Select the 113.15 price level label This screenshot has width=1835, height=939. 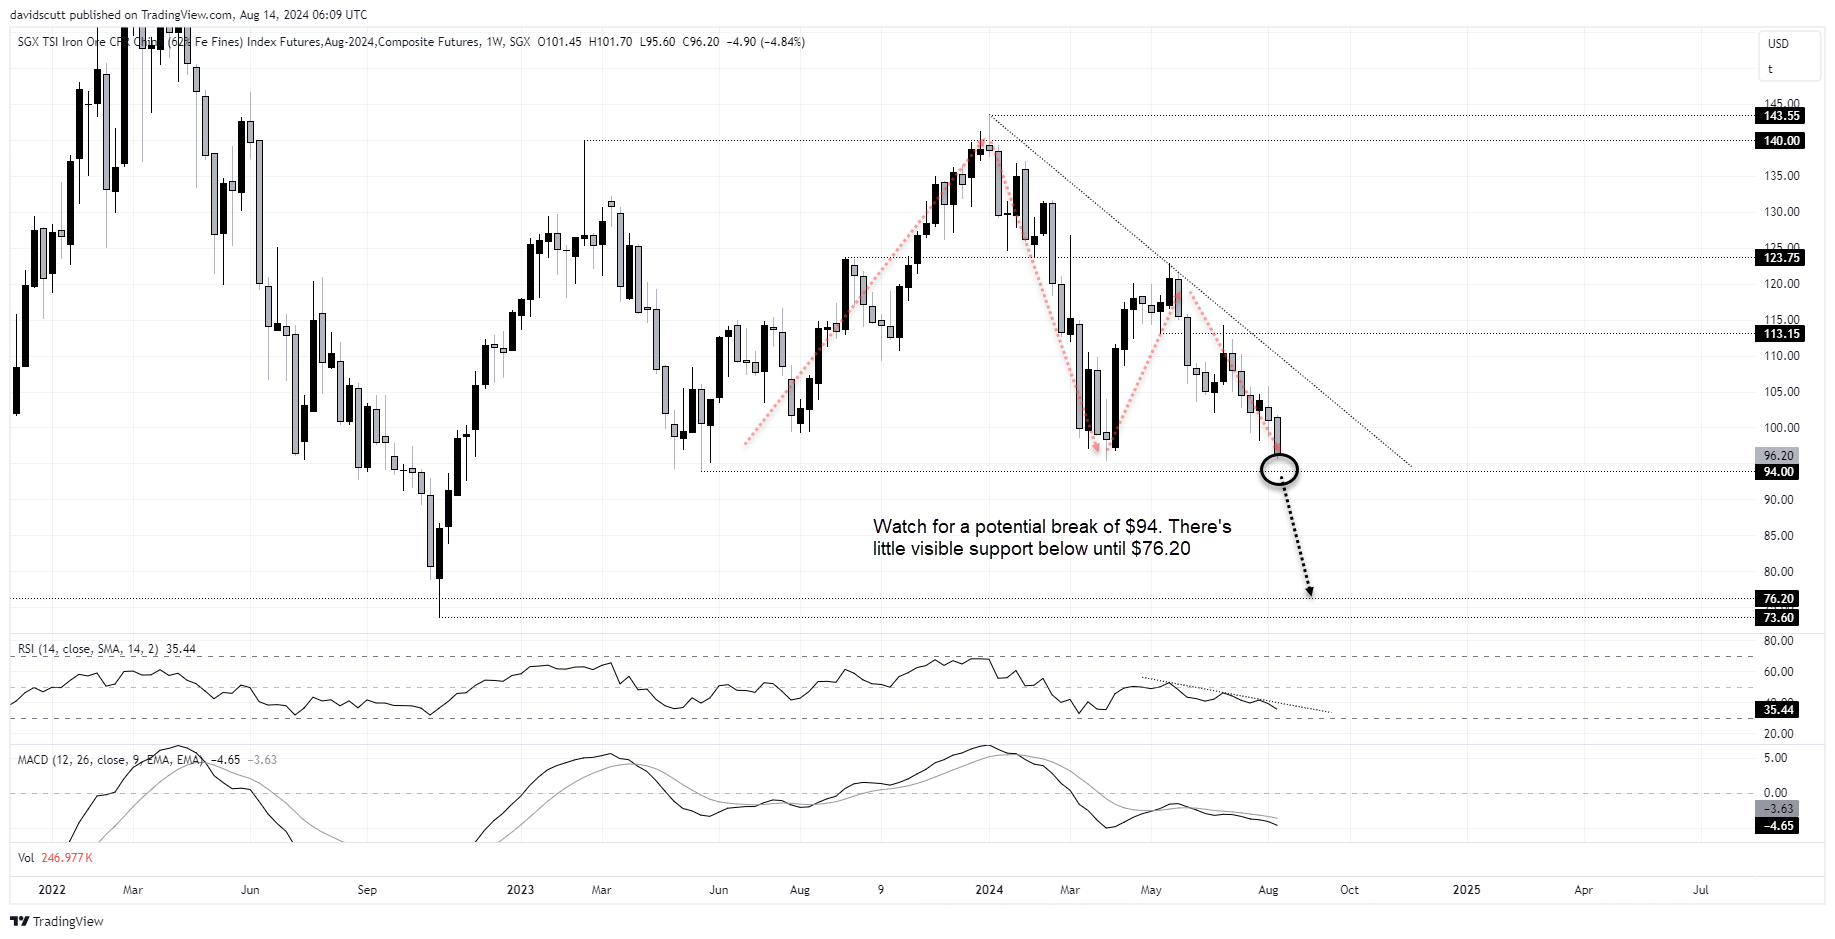pos(1780,334)
